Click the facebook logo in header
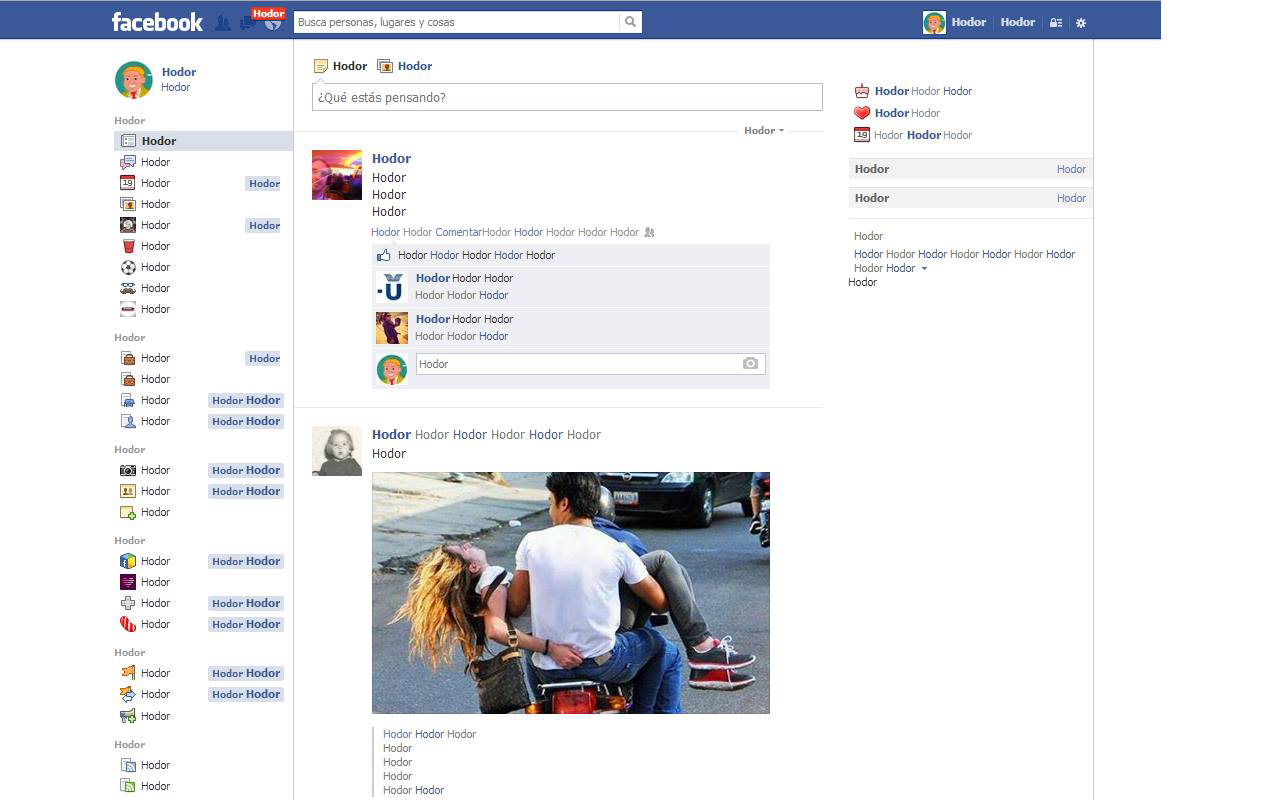The image size is (1280, 800). point(157,22)
